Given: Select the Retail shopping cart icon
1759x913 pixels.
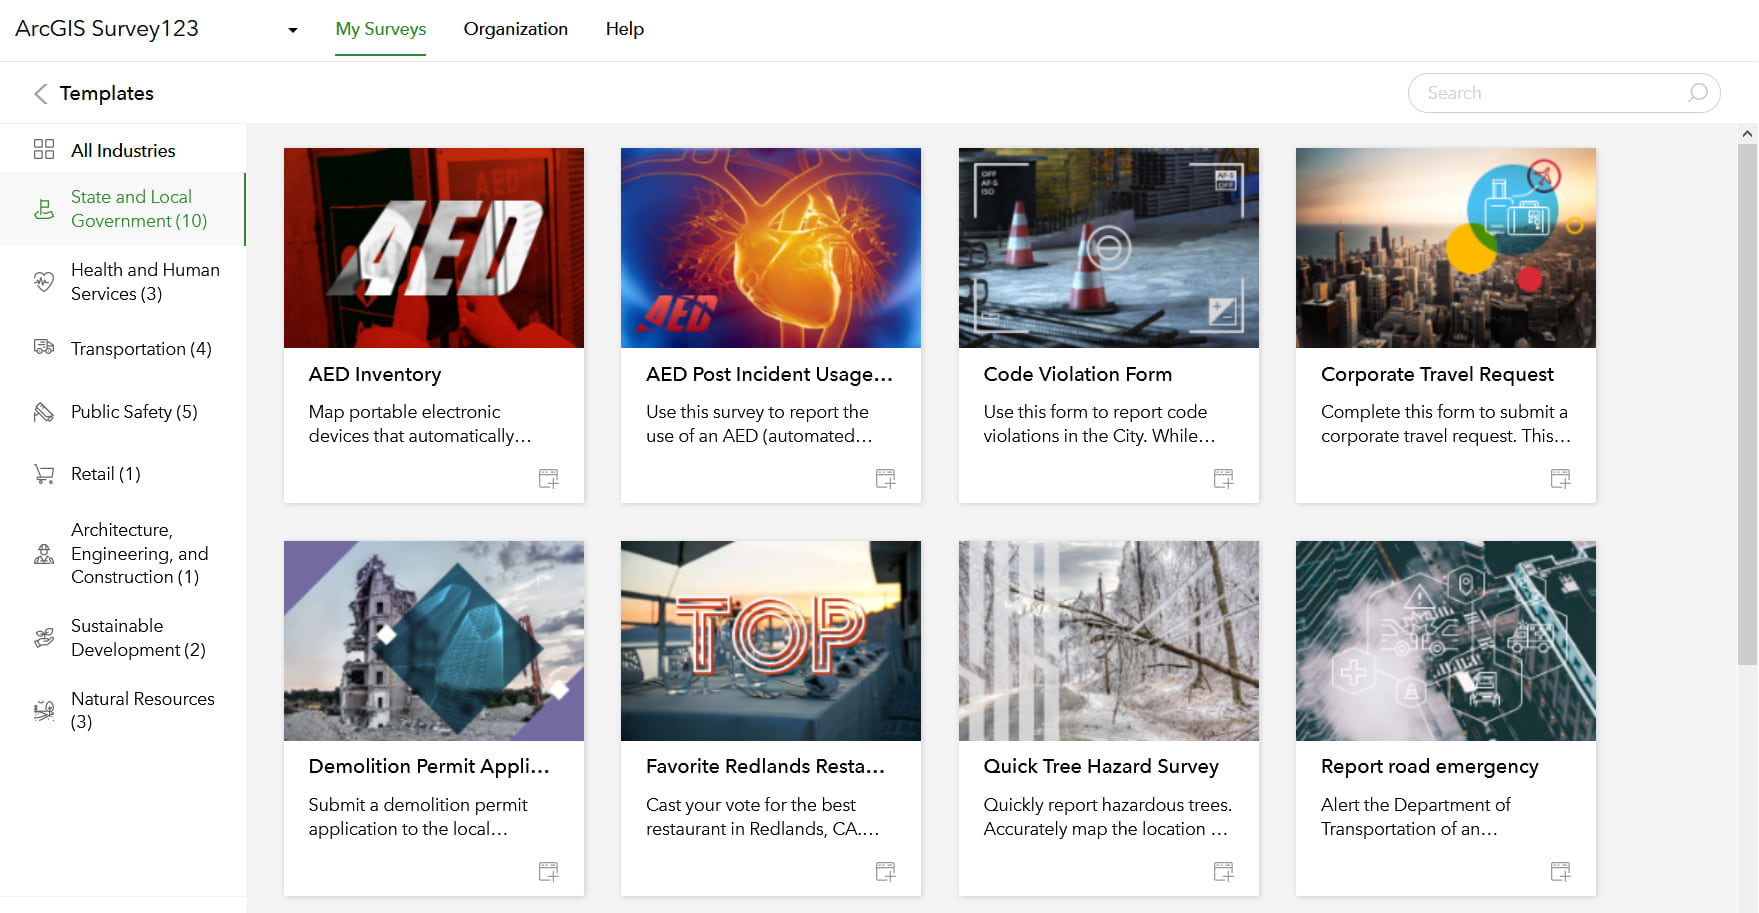Looking at the screenshot, I should (42, 473).
